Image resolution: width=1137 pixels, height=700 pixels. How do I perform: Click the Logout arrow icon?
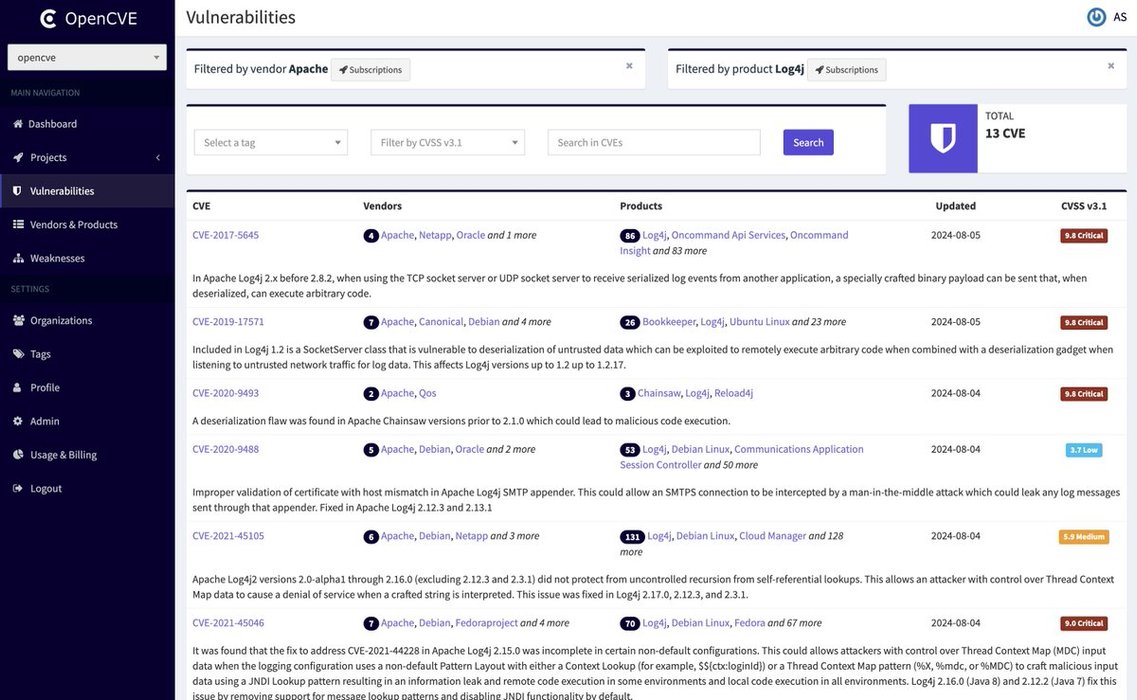(x=17, y=488)
